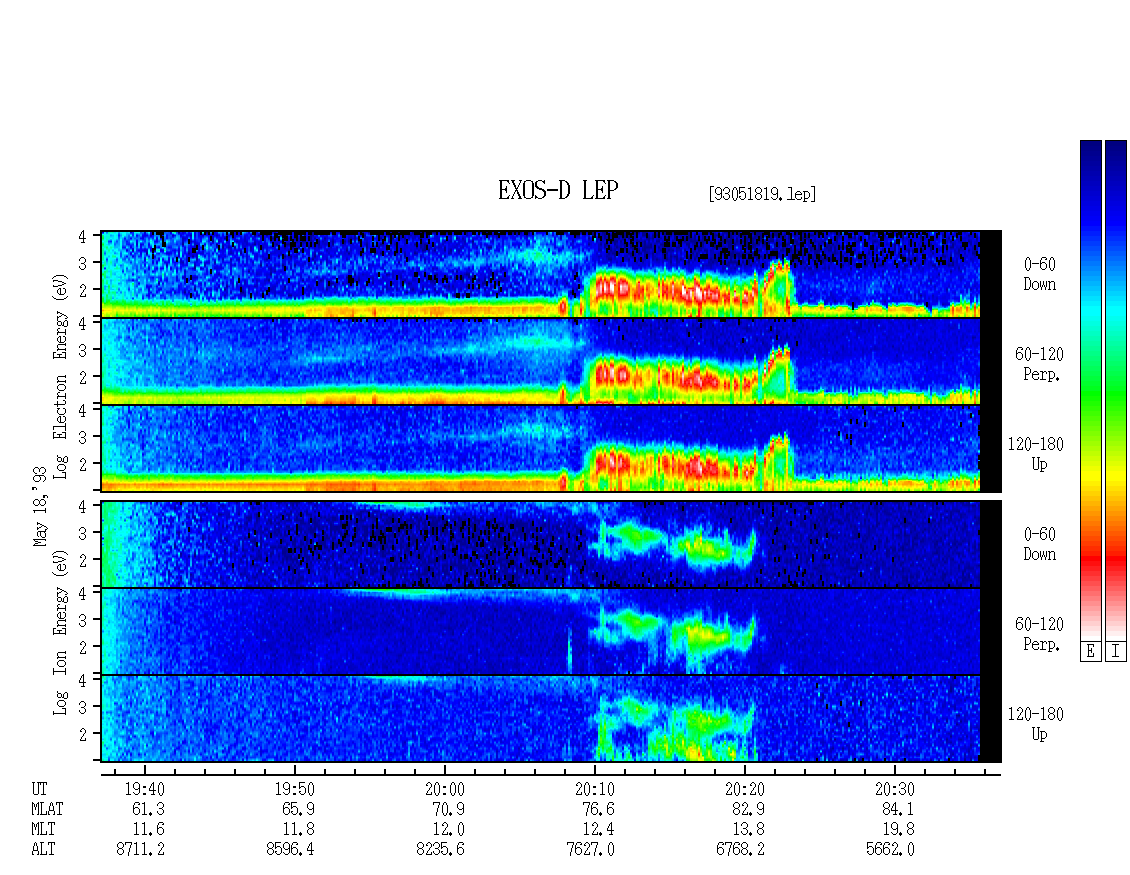This screenshot has height=875, width=1130.
Task: Click the ion color scale bar
Action: click(x=1116, y=390)
